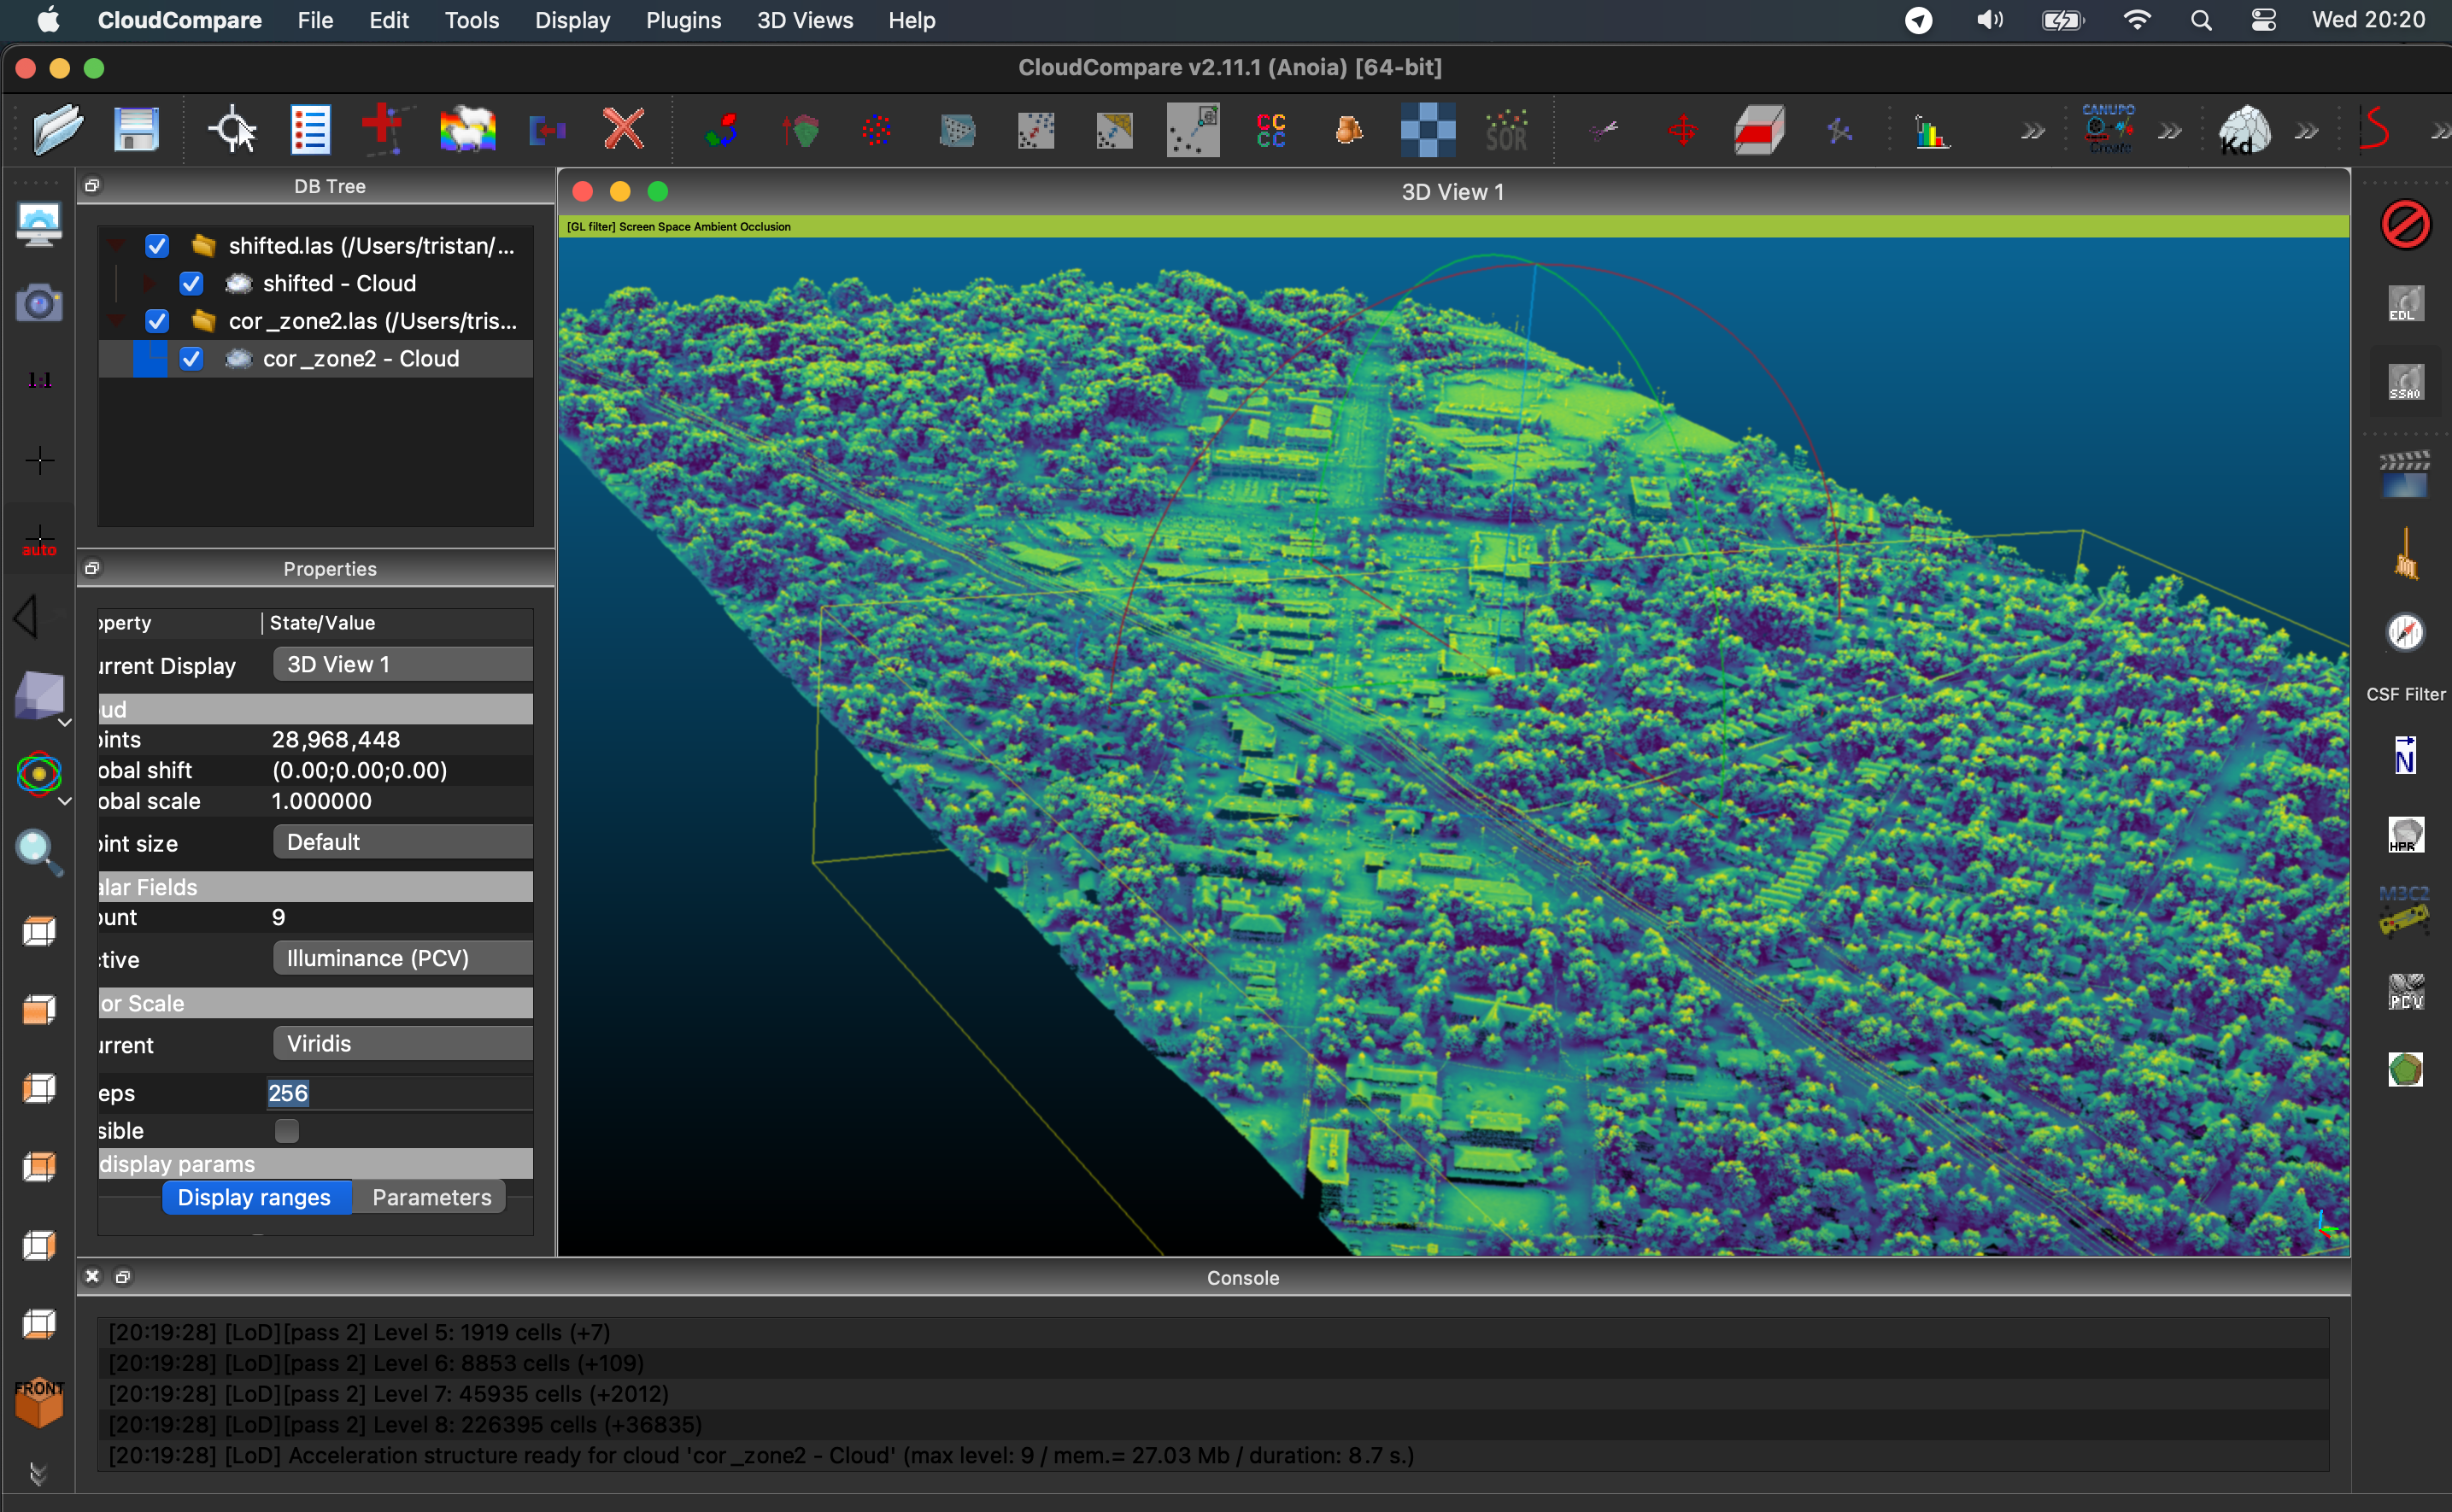Enable the EDL shader icon
This screenshot has height=1512, width=2452.
click(x=2405, y=304)
